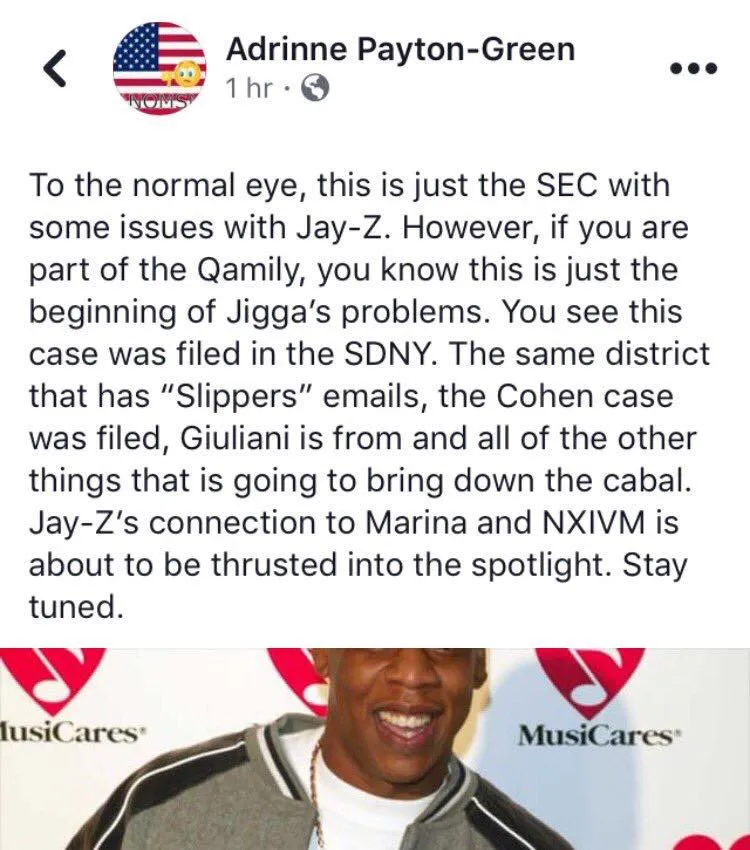Open the attached photo of the smiling man
Viewport: 750px width, 850px height.
tap(375, 749)
